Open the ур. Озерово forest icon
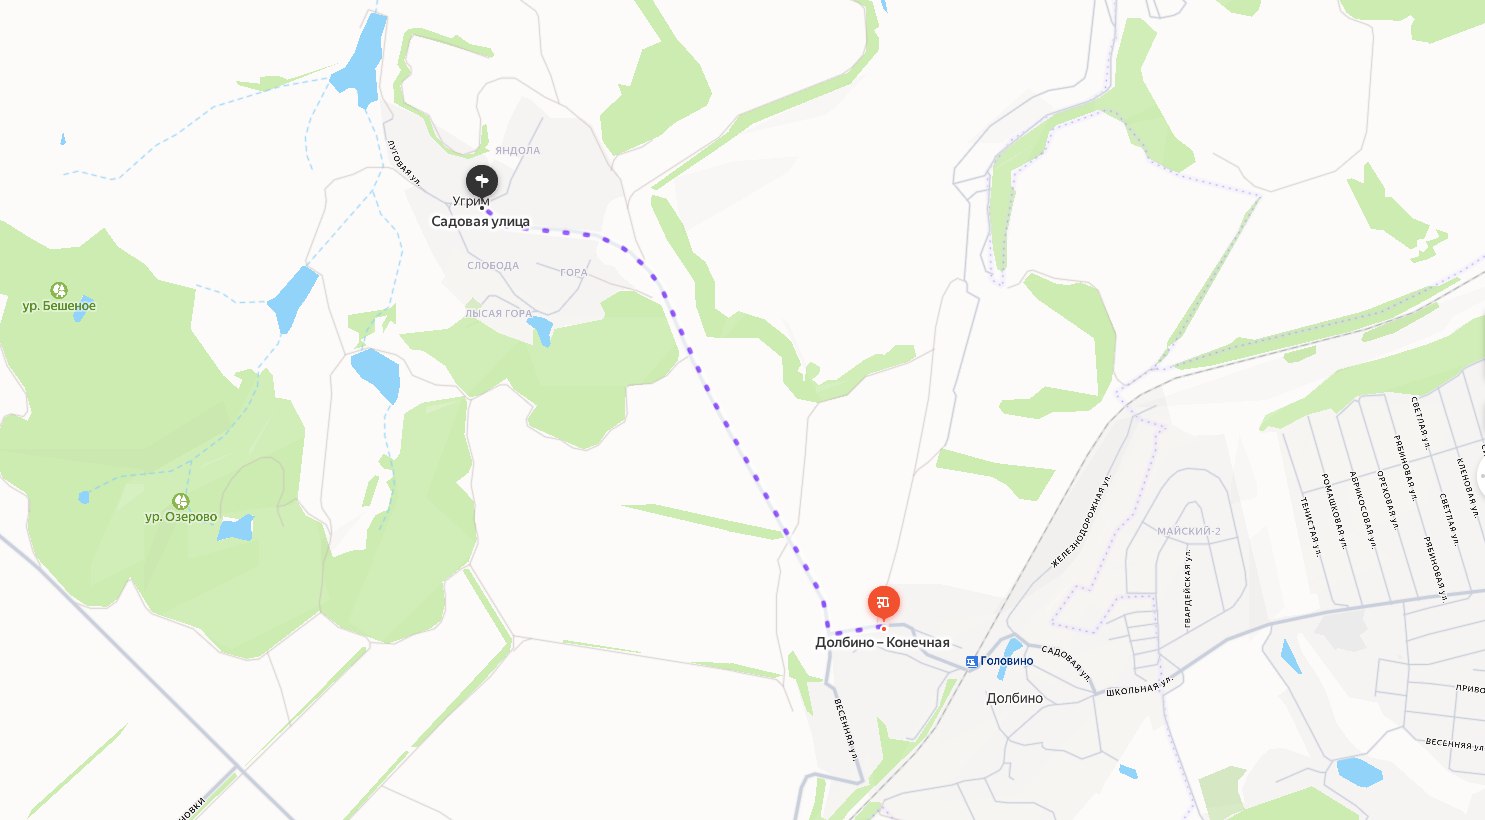 181,501
